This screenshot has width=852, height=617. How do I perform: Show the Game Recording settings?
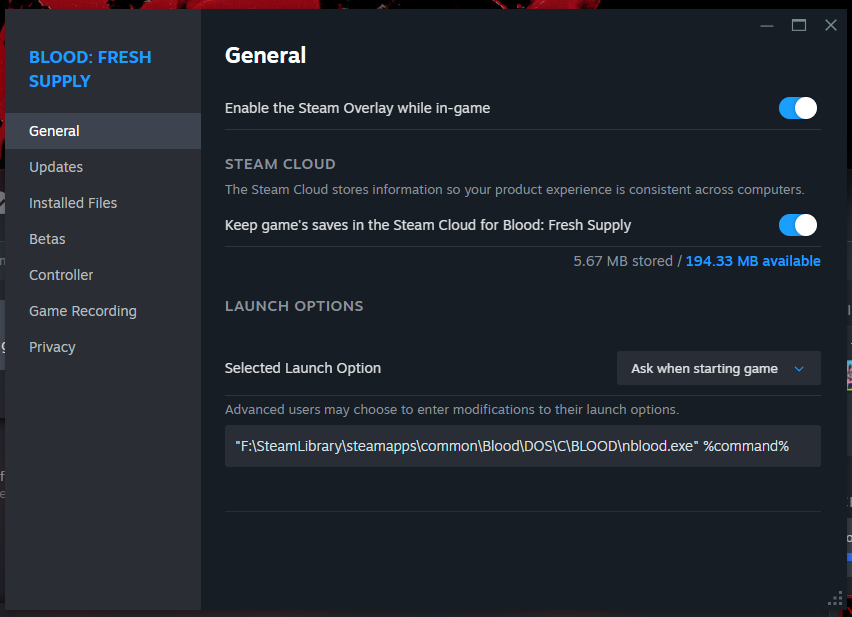pos(83,311)
